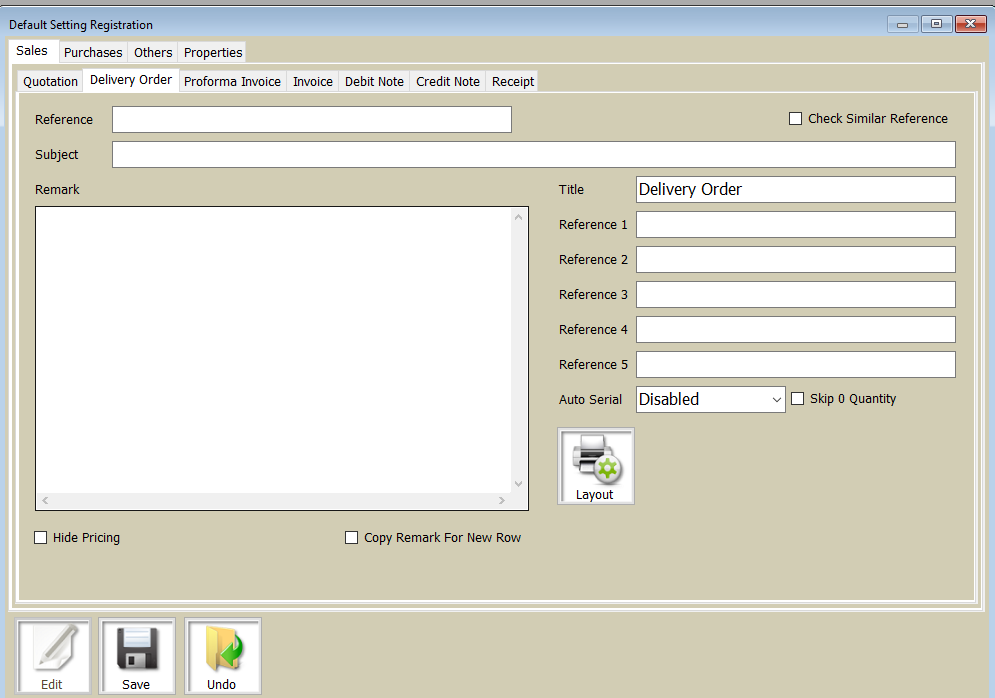
Task: Switch to the Receipt tab
Action: 513,82
